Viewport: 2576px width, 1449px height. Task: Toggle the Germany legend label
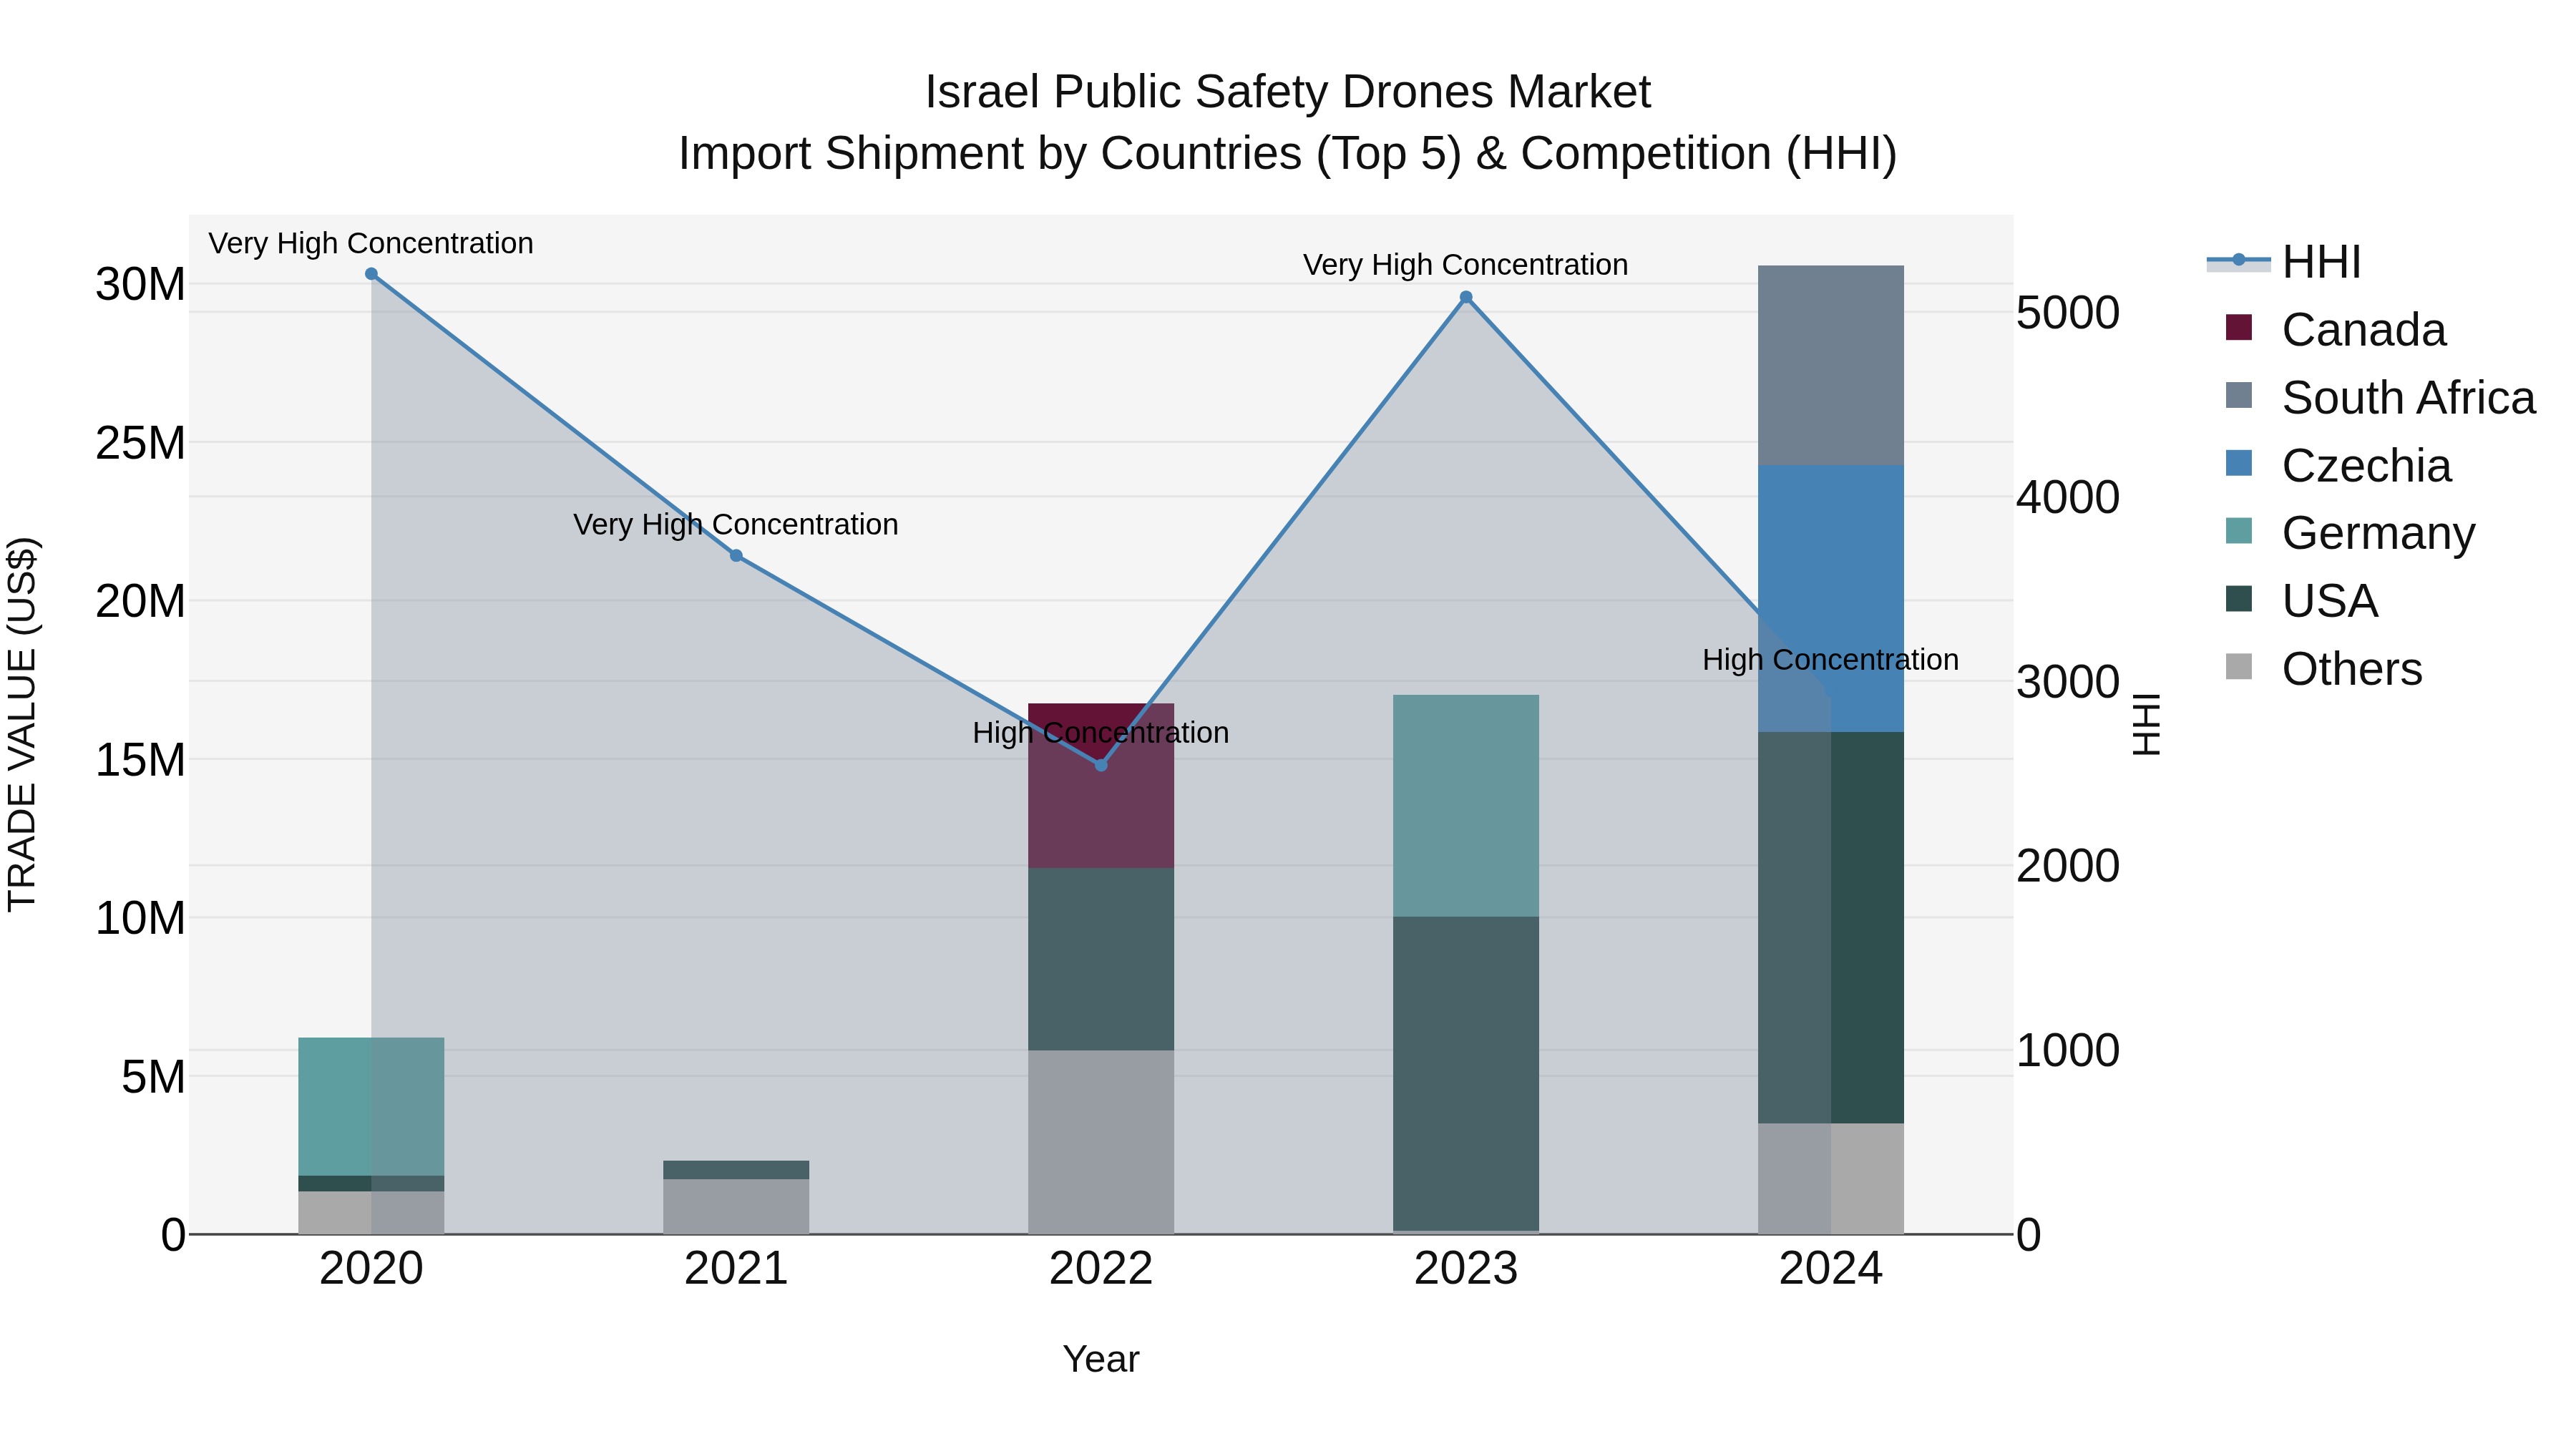(x=2379, y=534)
